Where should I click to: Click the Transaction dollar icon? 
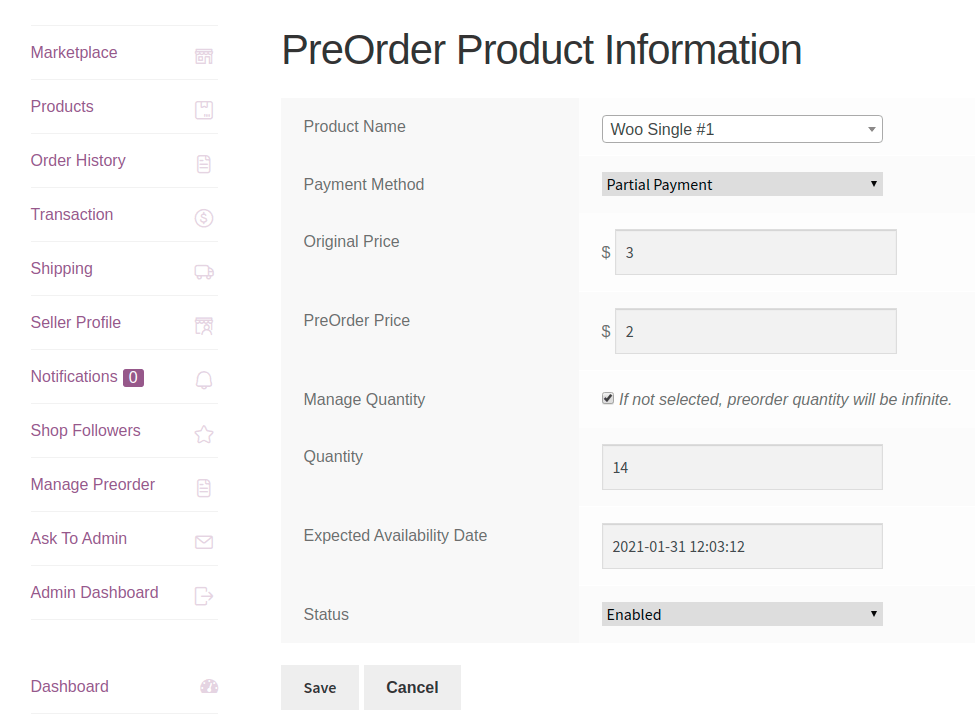tap(204, 217)
